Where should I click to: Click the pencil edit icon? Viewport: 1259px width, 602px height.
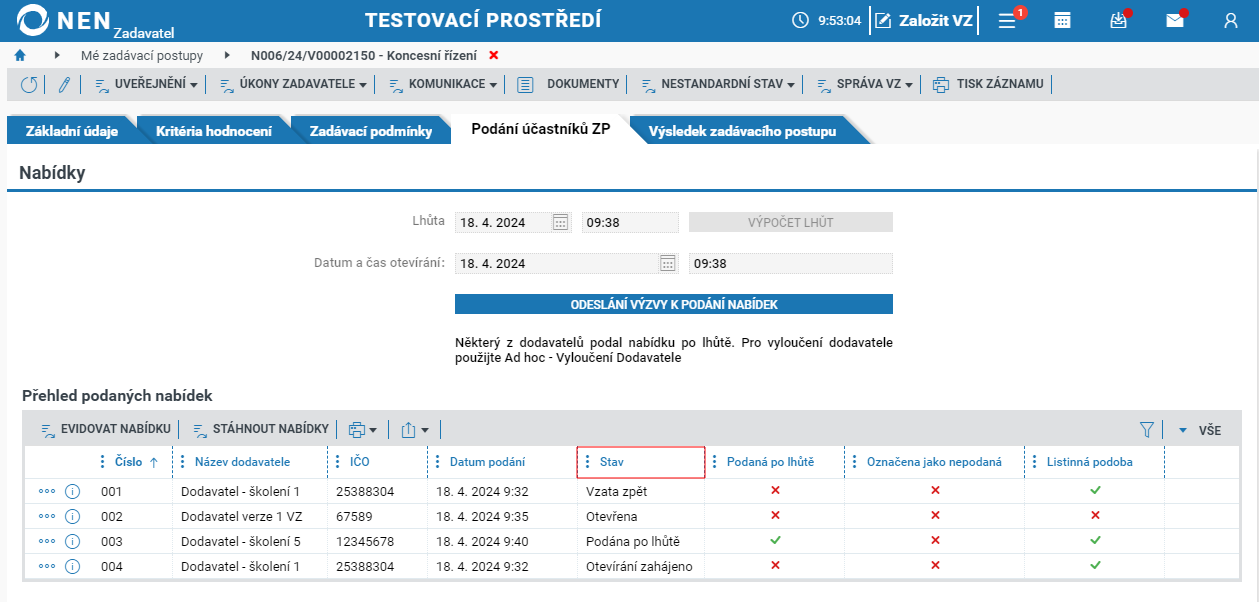pos(64,85)
